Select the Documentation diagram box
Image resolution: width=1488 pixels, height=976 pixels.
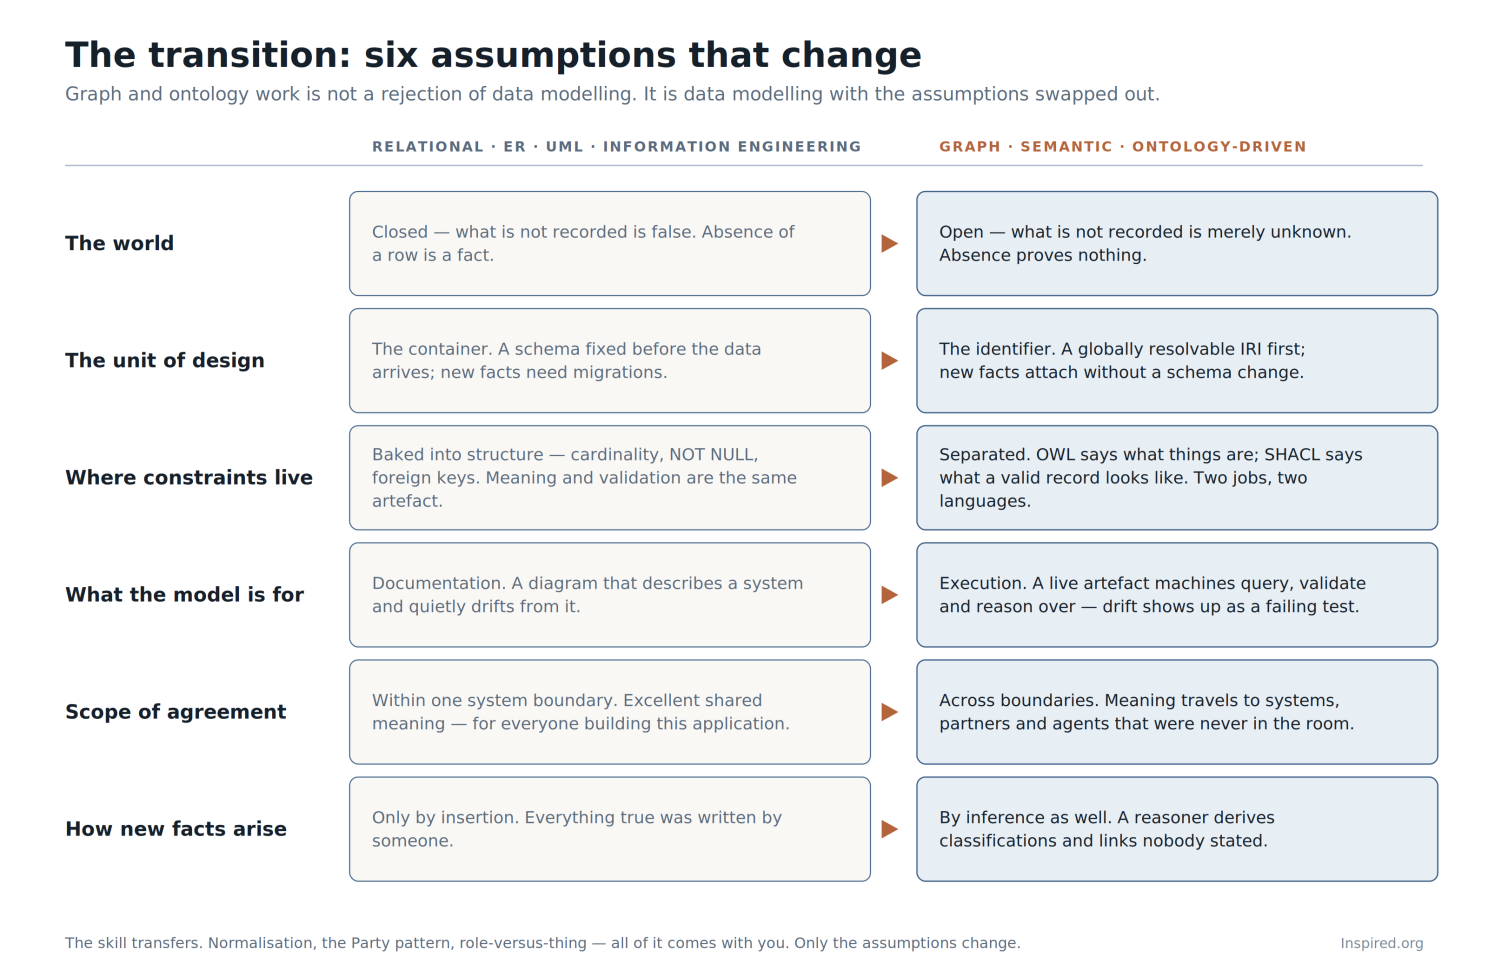[x=610, y=595]
